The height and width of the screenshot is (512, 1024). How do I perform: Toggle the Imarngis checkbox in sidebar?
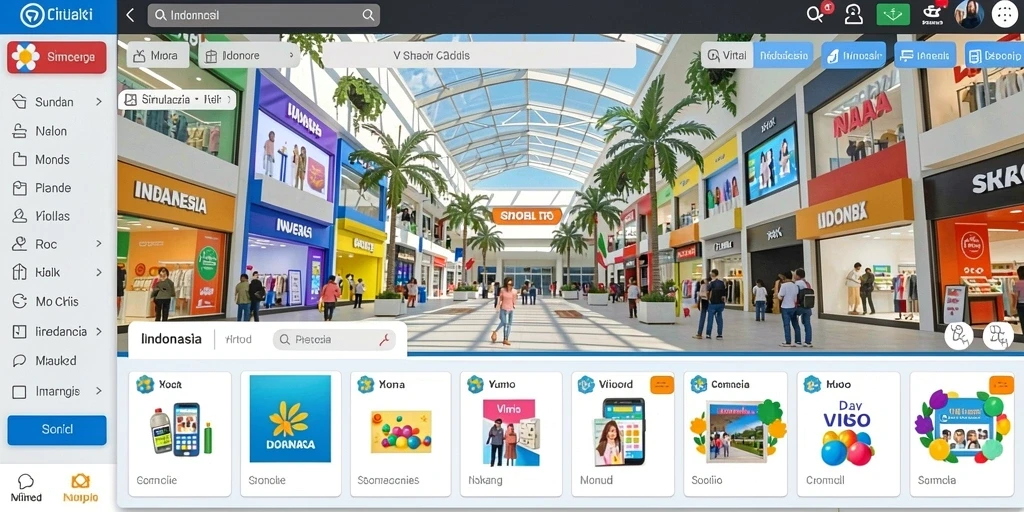20,391
